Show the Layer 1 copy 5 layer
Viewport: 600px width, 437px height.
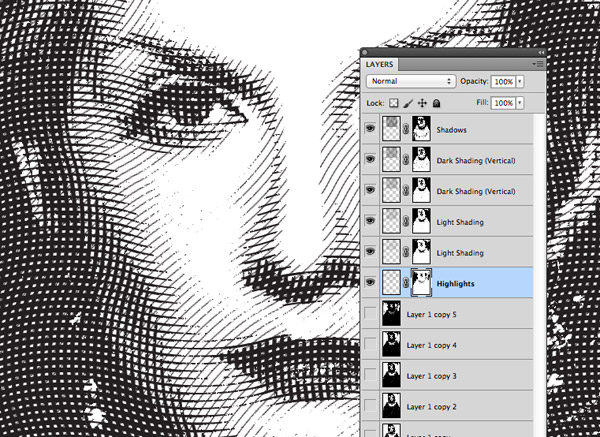tap(372, 314)
